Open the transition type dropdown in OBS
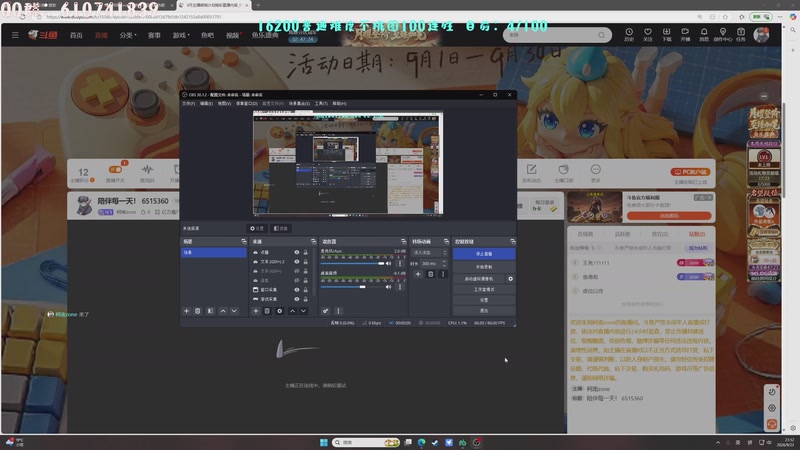 pos(429,253)
